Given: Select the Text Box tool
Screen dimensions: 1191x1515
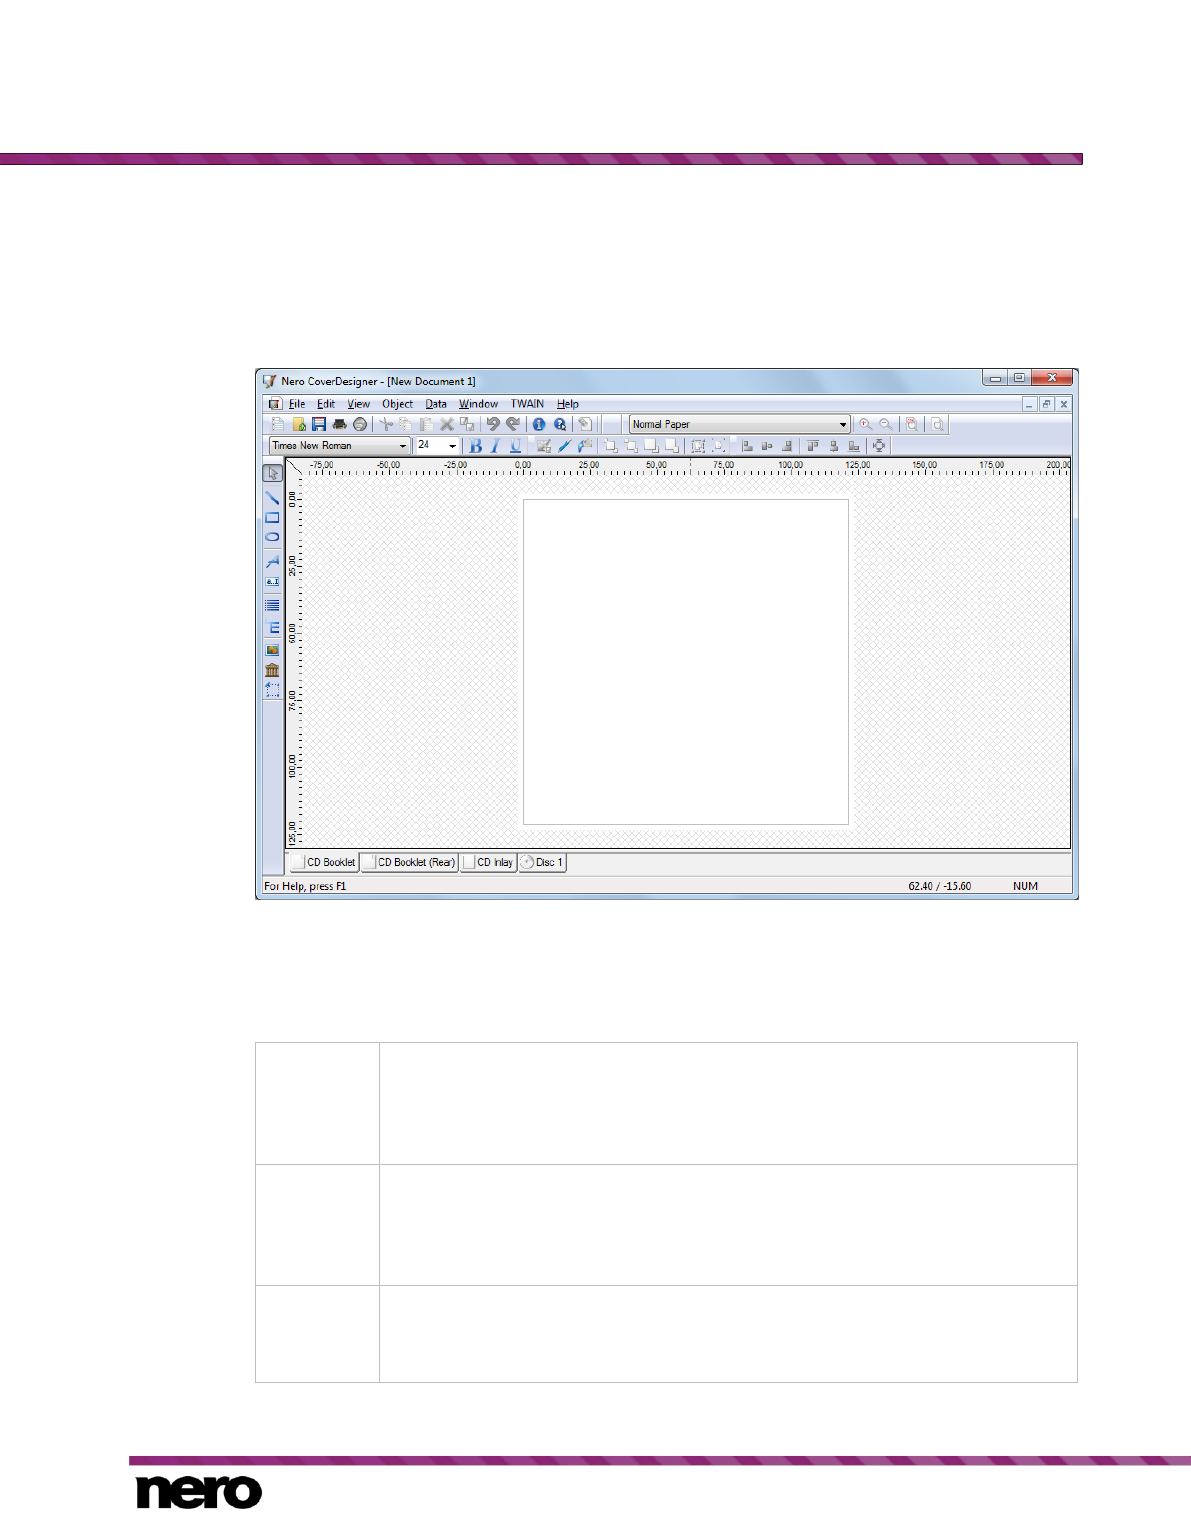Looking at the screenshot, I should tap(272, 581).
